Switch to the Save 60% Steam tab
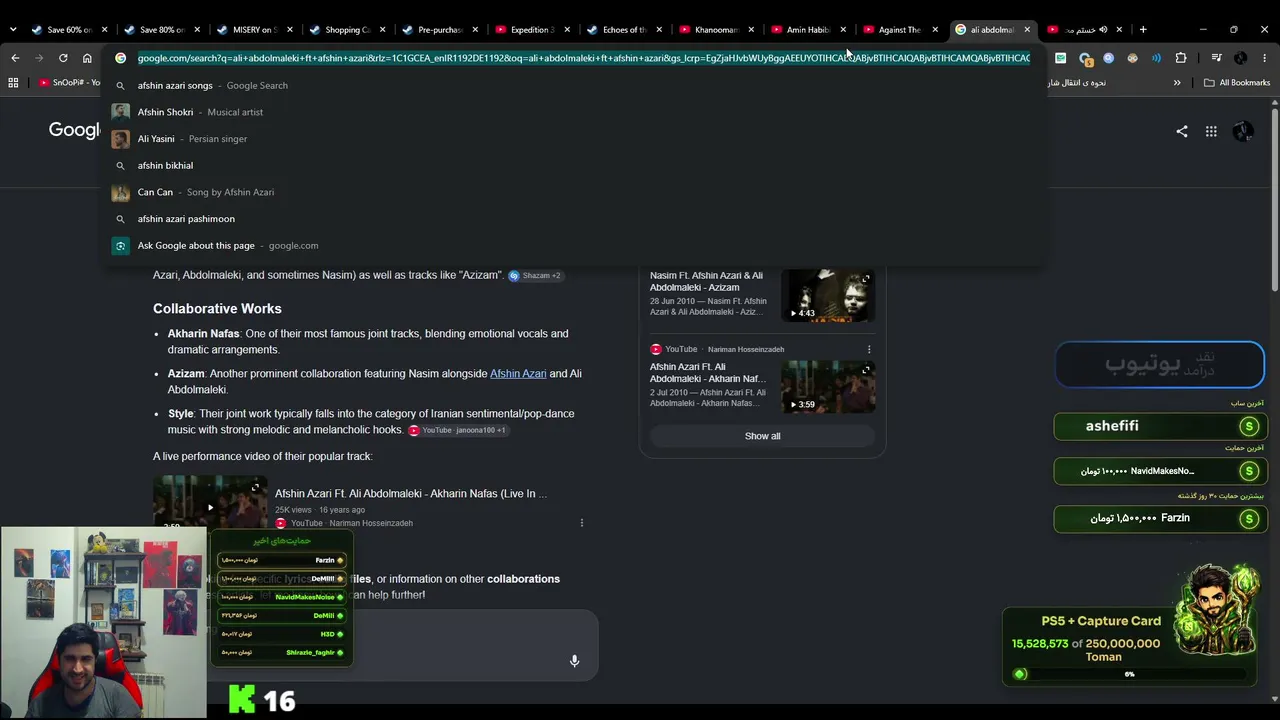 coord(69,30)
